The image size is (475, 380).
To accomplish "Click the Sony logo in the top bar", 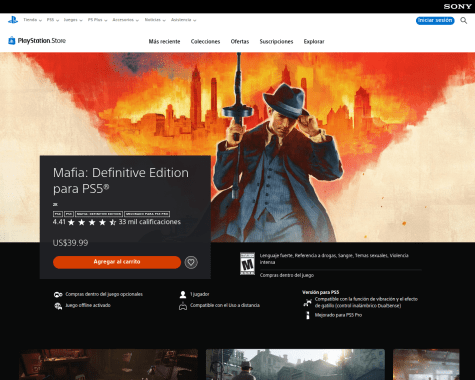I will coord(457,6).
